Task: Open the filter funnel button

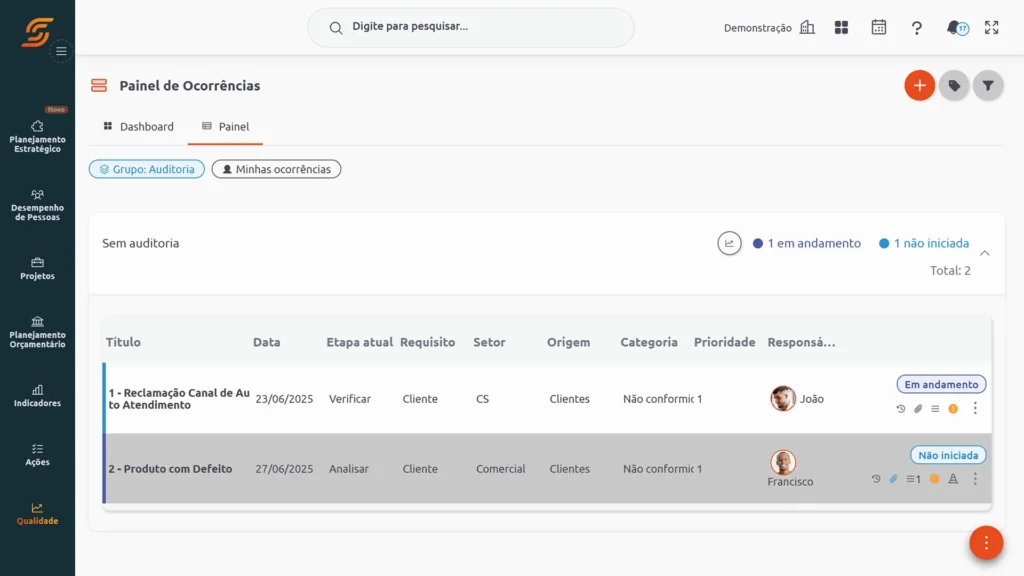Action: 988,86
